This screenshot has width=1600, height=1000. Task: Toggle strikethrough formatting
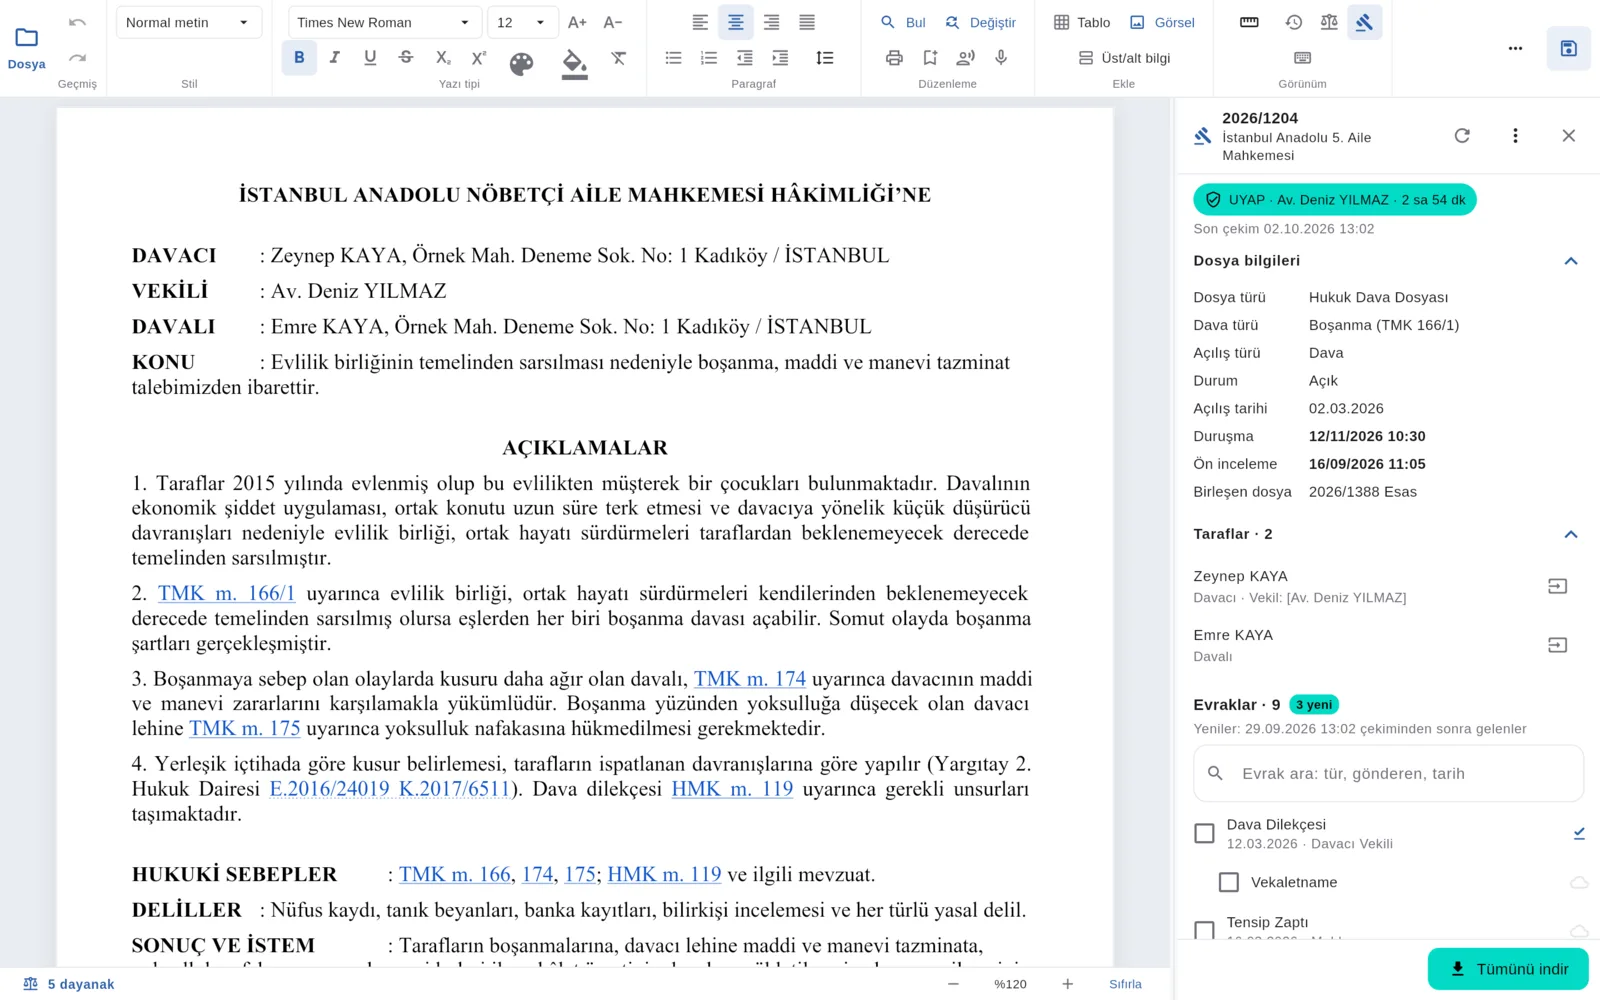click(406, 58)
